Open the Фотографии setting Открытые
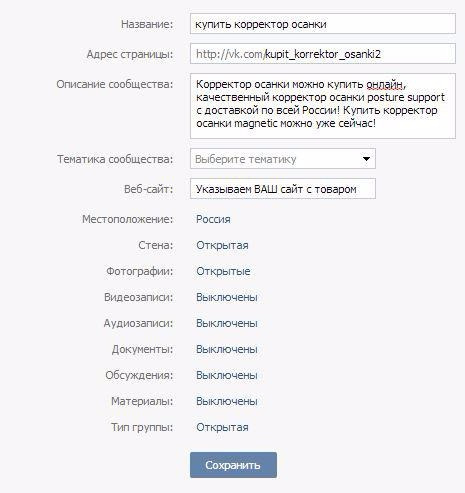This screenshot has height=493, width=465. click(x=223, y=271)
